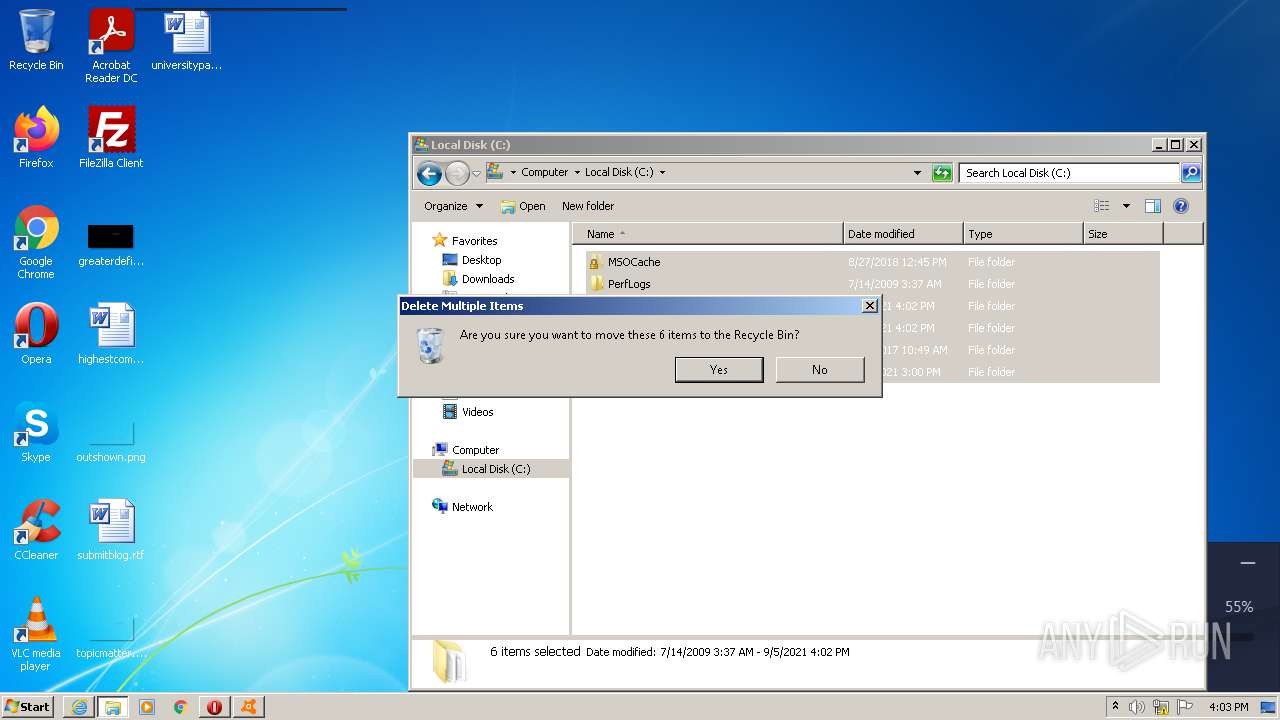Expand the dropdown arrow after Local Disk breadcrumb

pos(662,173)
